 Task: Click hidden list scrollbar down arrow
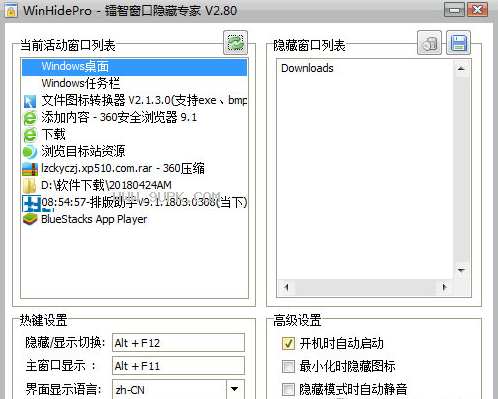click(x=461, y=270)
